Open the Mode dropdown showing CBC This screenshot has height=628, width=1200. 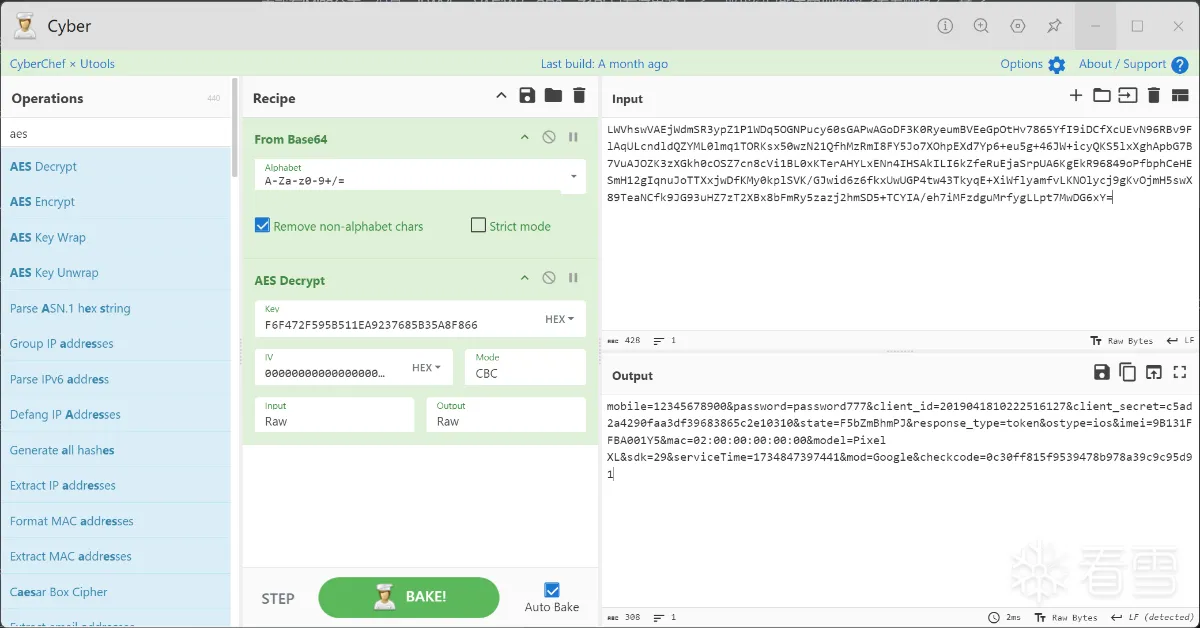tap(525, 367)
